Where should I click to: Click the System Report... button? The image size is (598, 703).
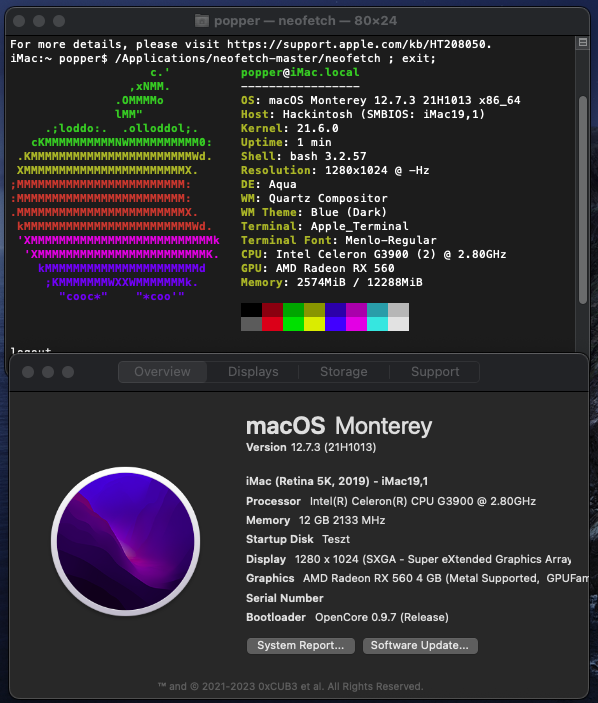[x=301, y=646]
